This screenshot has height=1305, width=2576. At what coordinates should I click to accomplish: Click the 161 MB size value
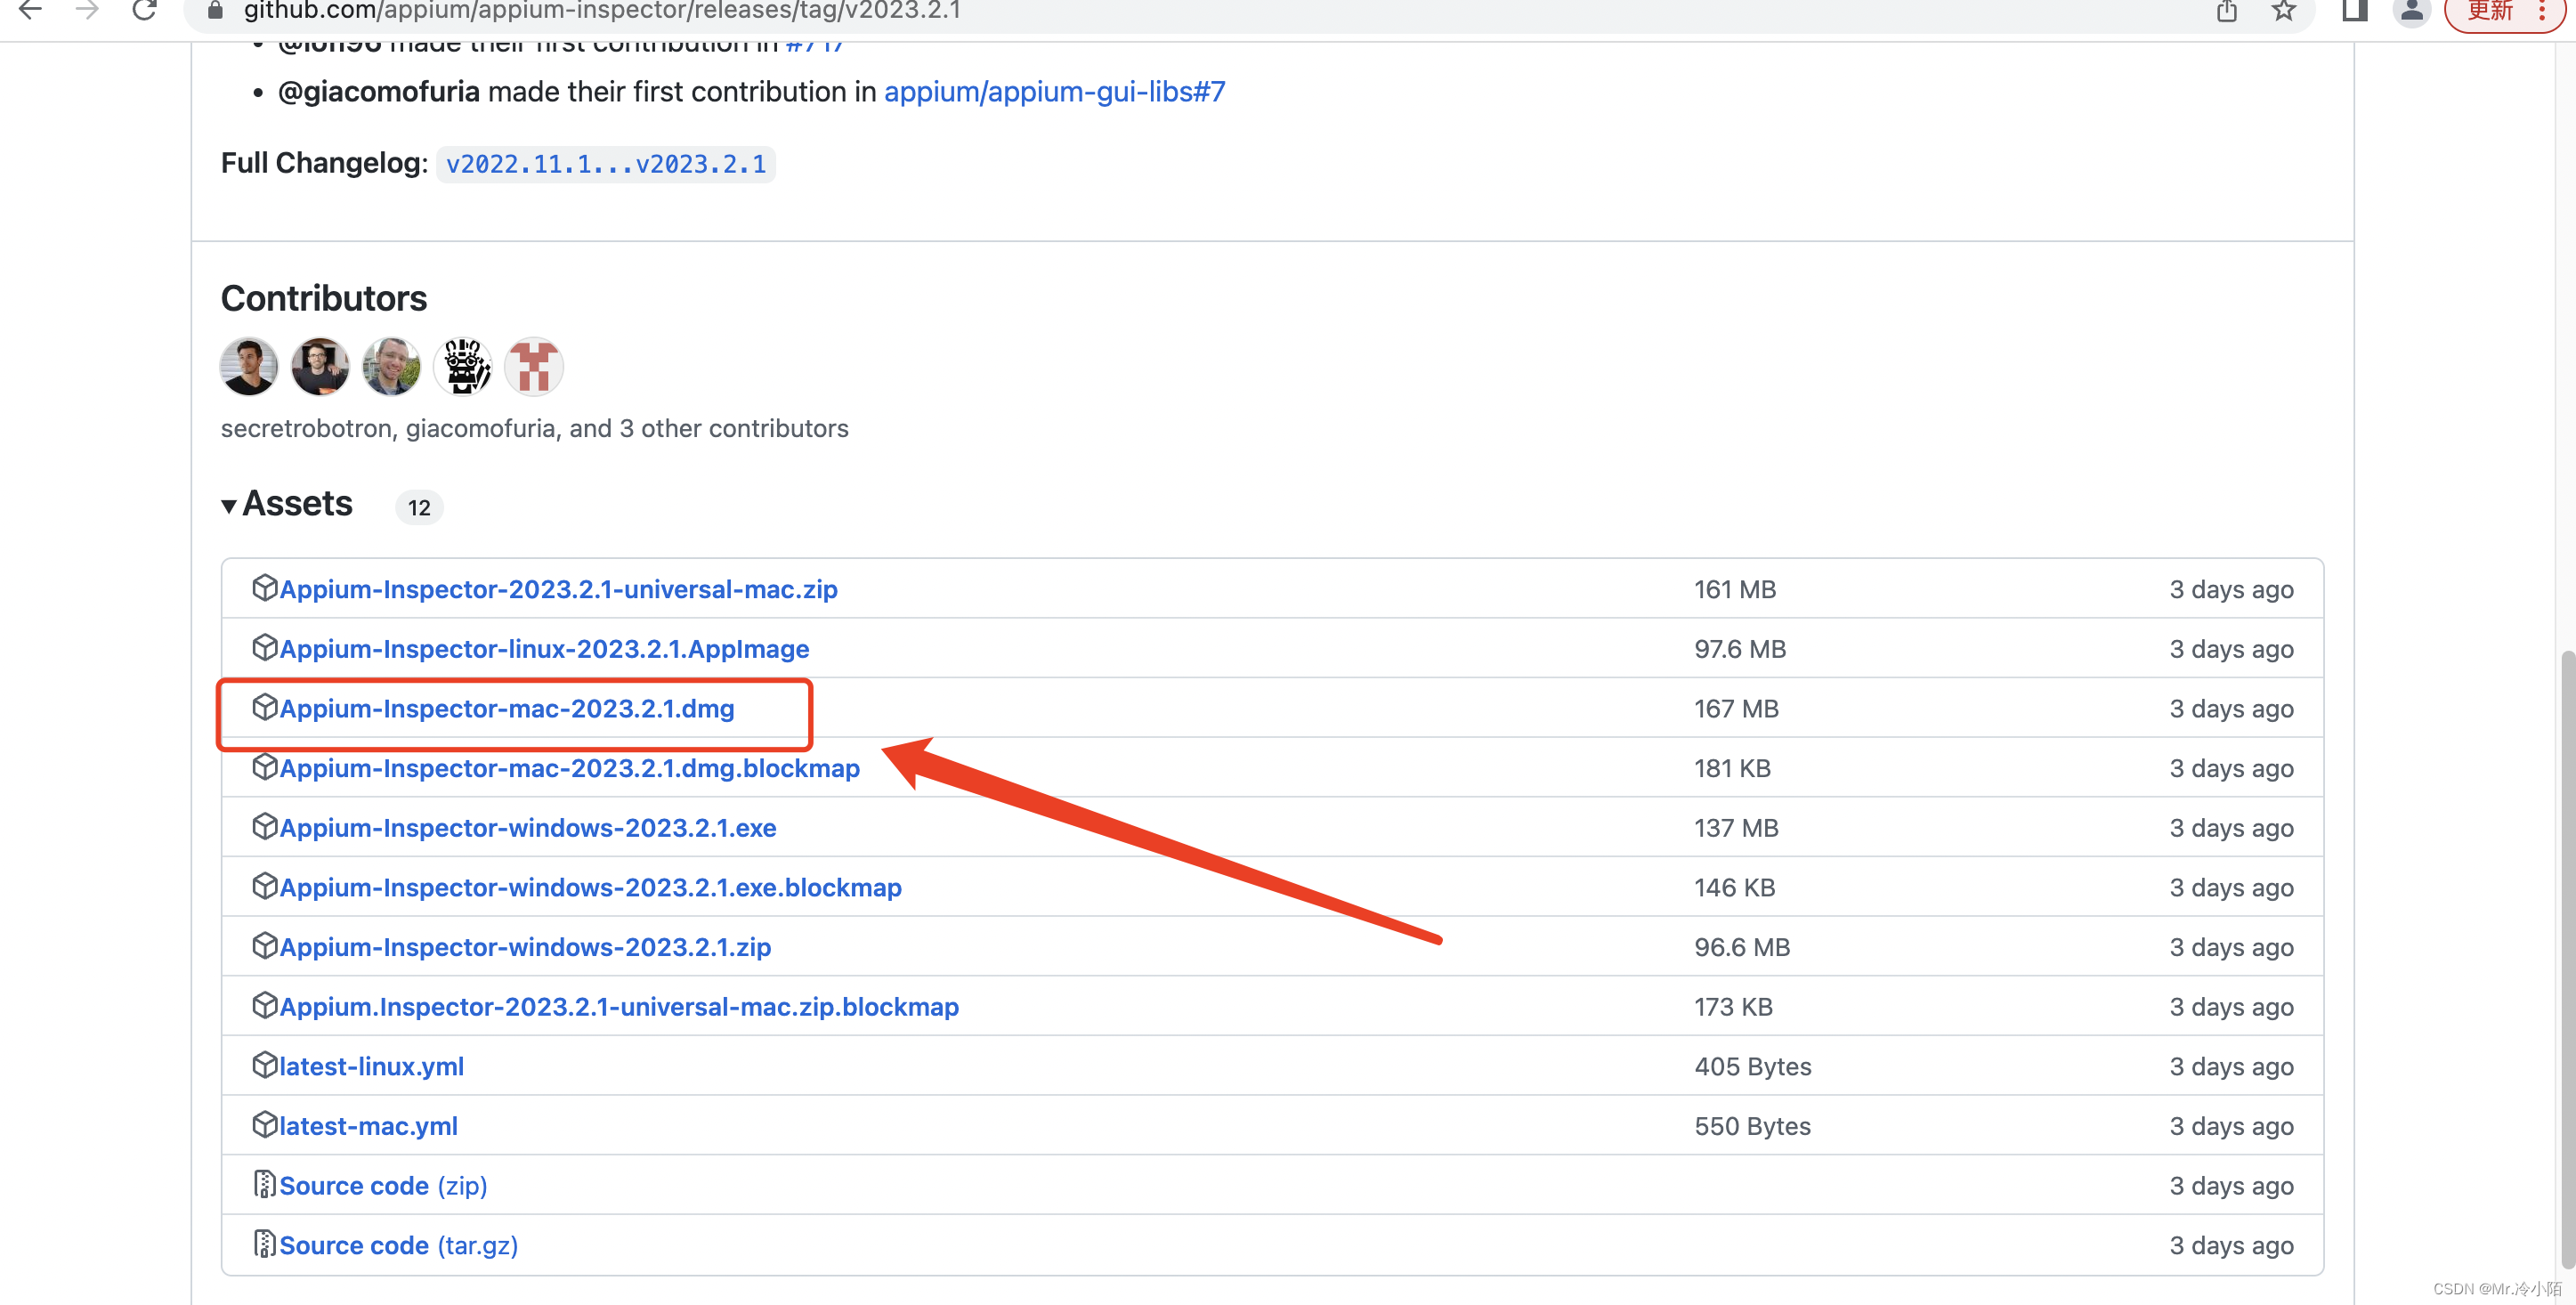pyautogui.click(x=1735, y=589)
